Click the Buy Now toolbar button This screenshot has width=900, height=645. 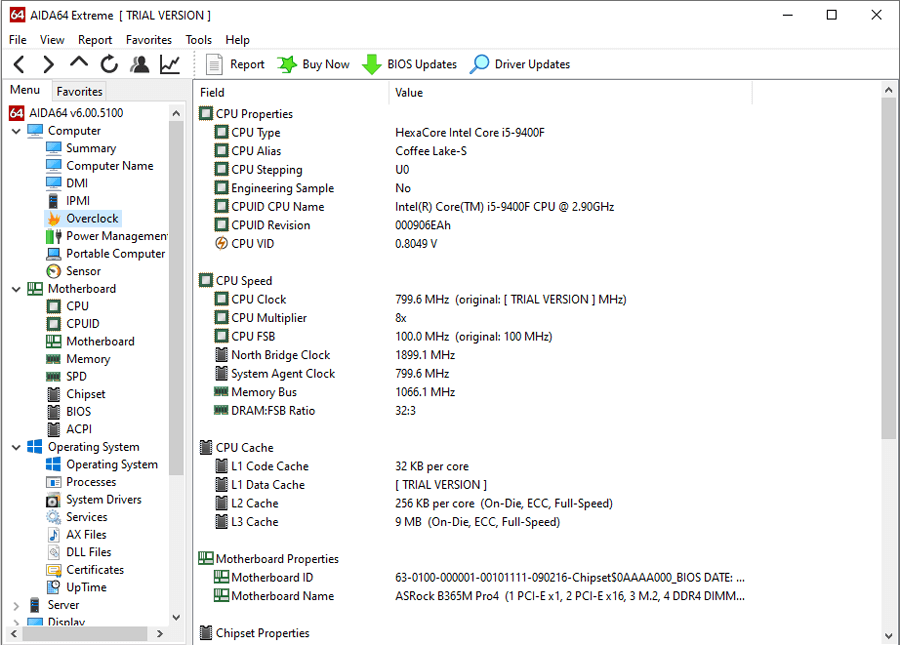(313, 64)
